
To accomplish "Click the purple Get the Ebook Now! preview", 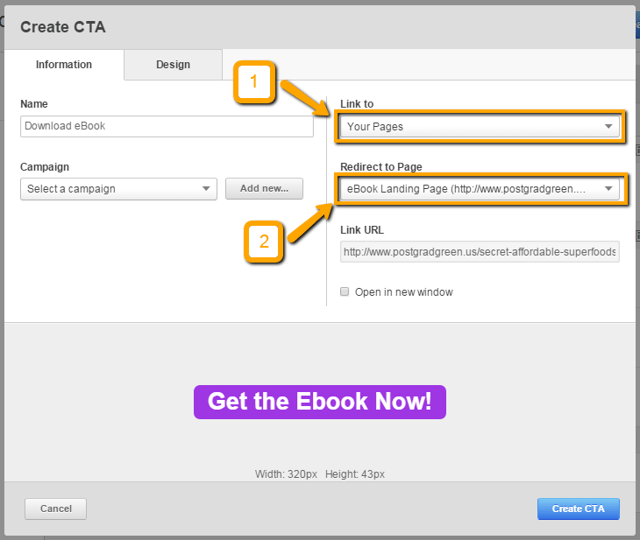I will [319, 402].
